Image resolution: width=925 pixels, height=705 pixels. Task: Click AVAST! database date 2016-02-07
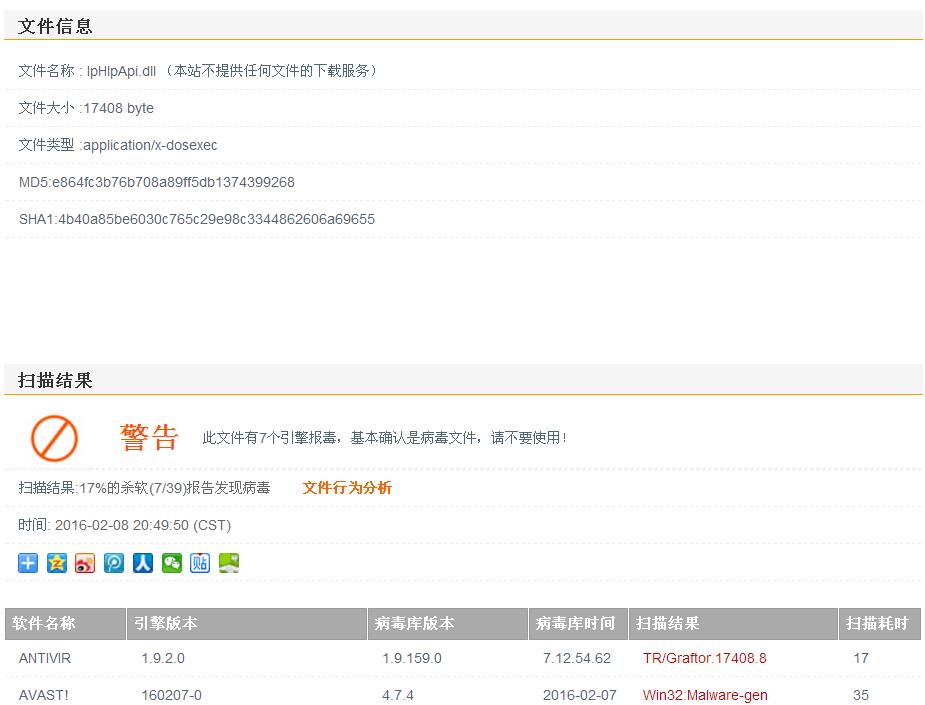click(579, 695)
